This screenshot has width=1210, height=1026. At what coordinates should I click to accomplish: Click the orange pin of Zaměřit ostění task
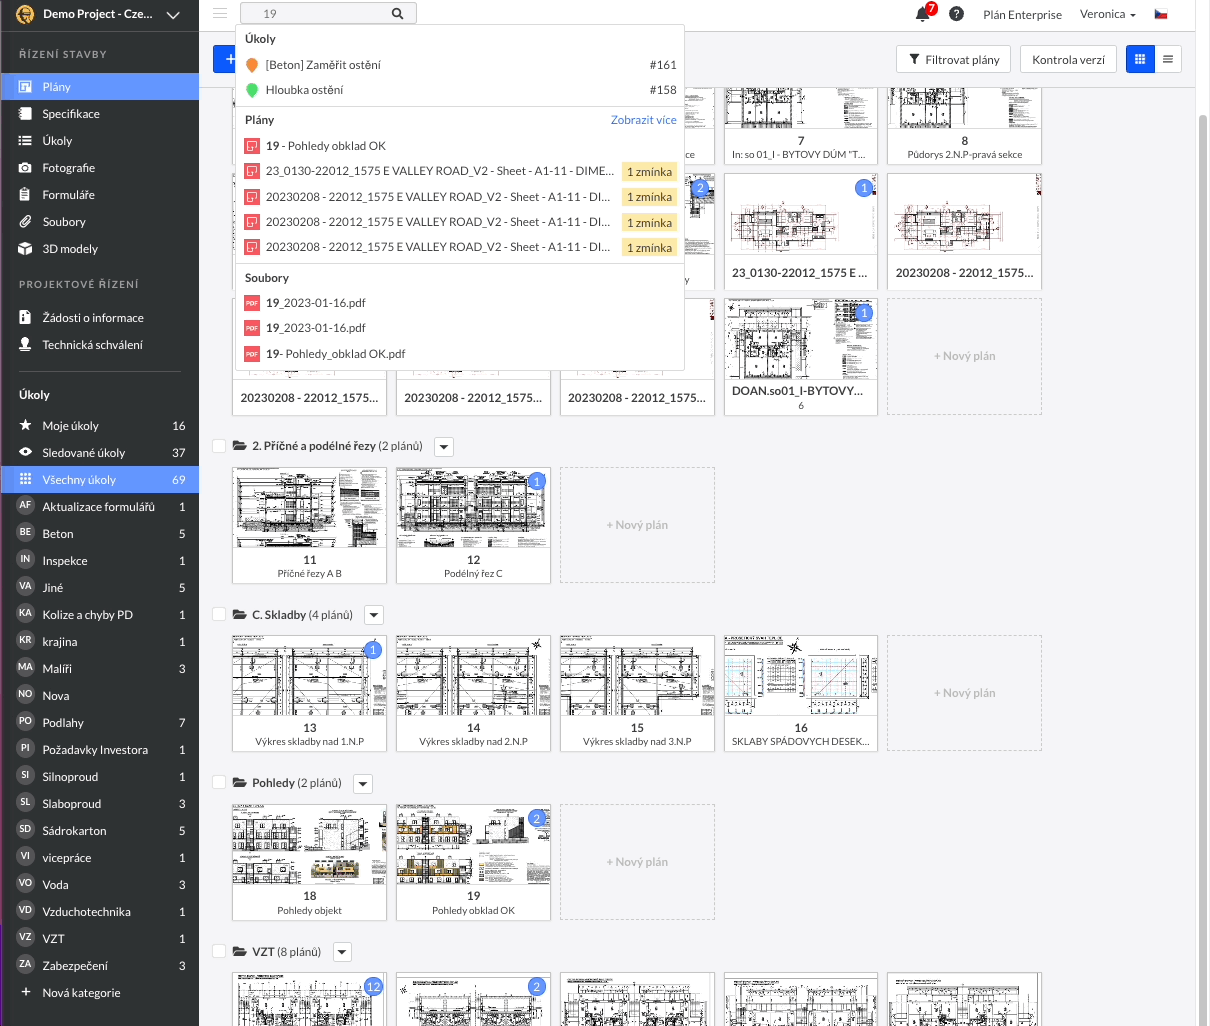coord(252,65)
